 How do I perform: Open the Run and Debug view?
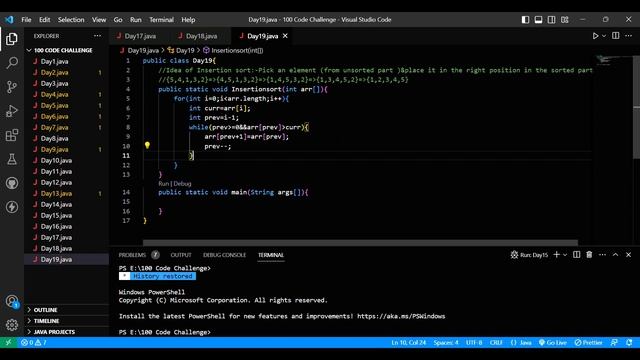coord(12,111)
